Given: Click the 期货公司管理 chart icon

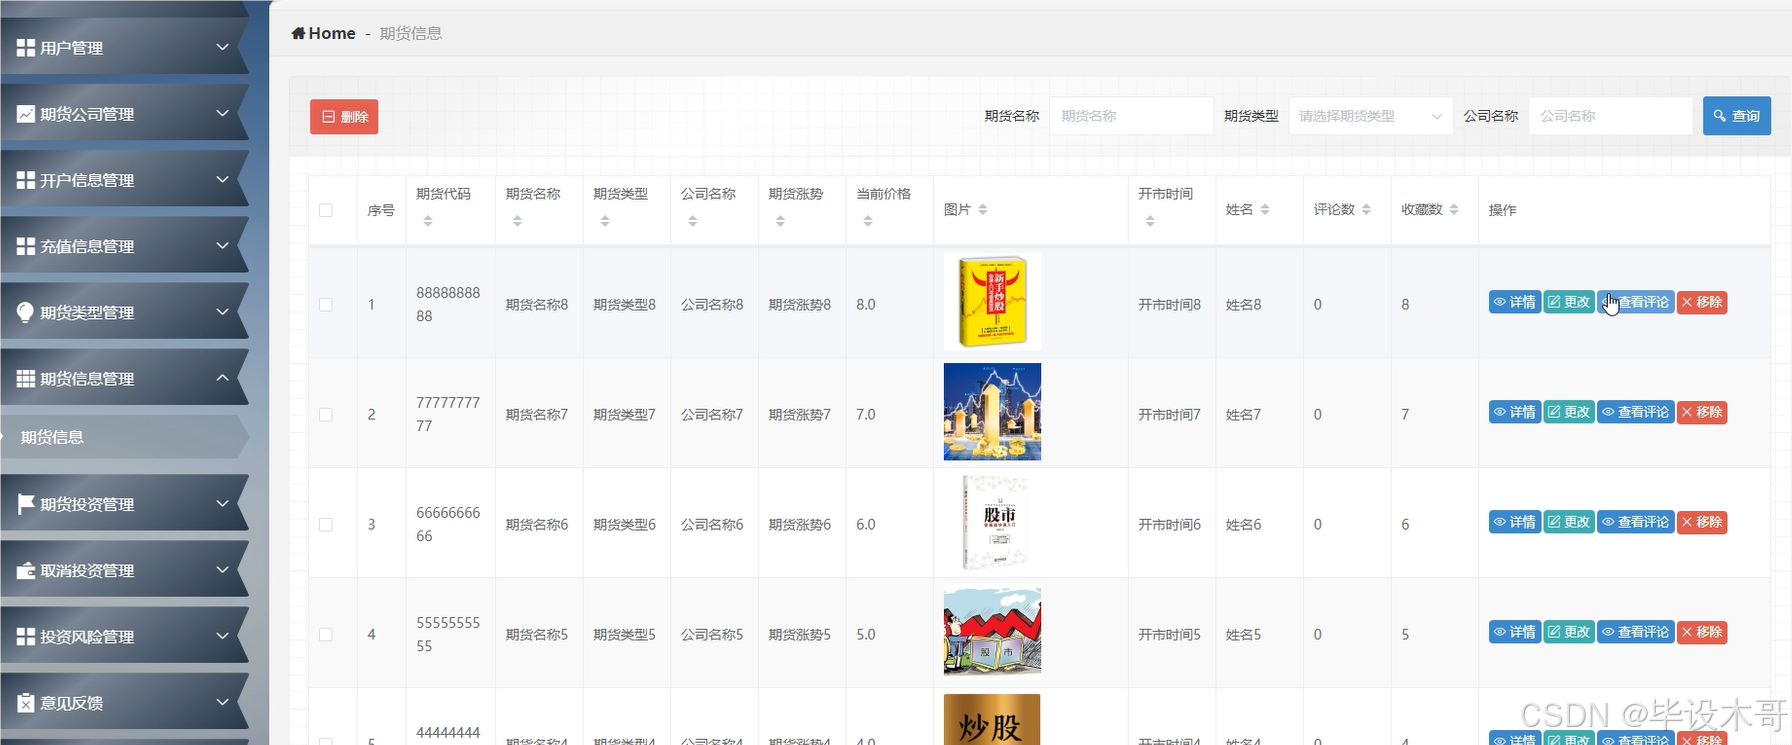Looking at the screenshot, I should click(x=26, y=114).
